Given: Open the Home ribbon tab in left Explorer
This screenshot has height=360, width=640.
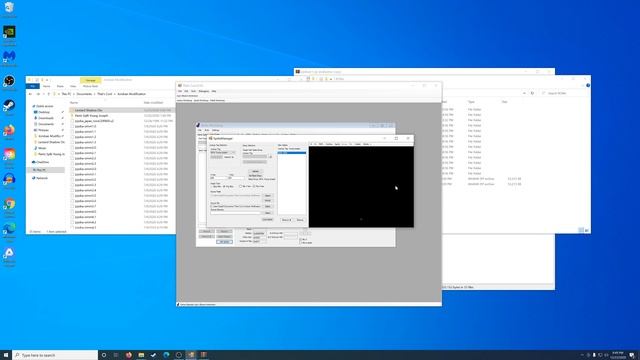Looking at the screenshot, I should [47, 86].
